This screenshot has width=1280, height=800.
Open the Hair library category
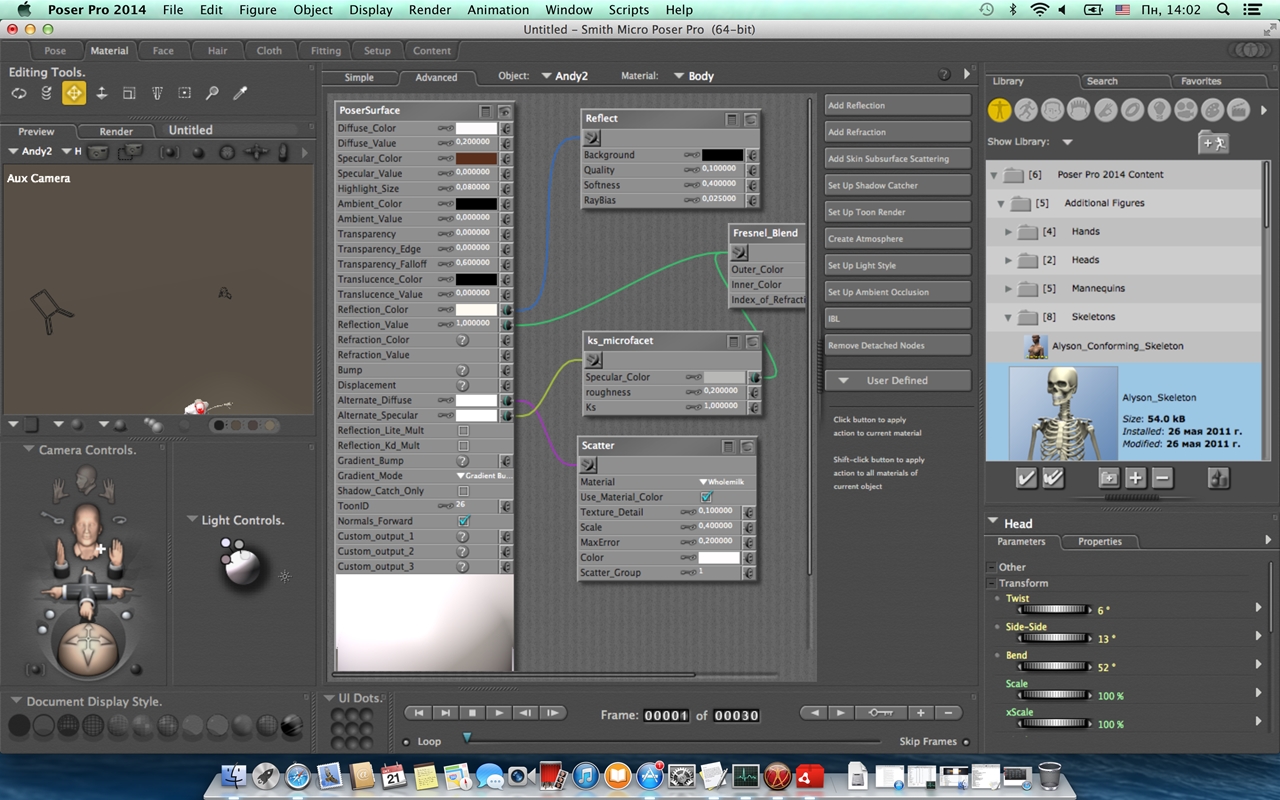pos(1079,109)
